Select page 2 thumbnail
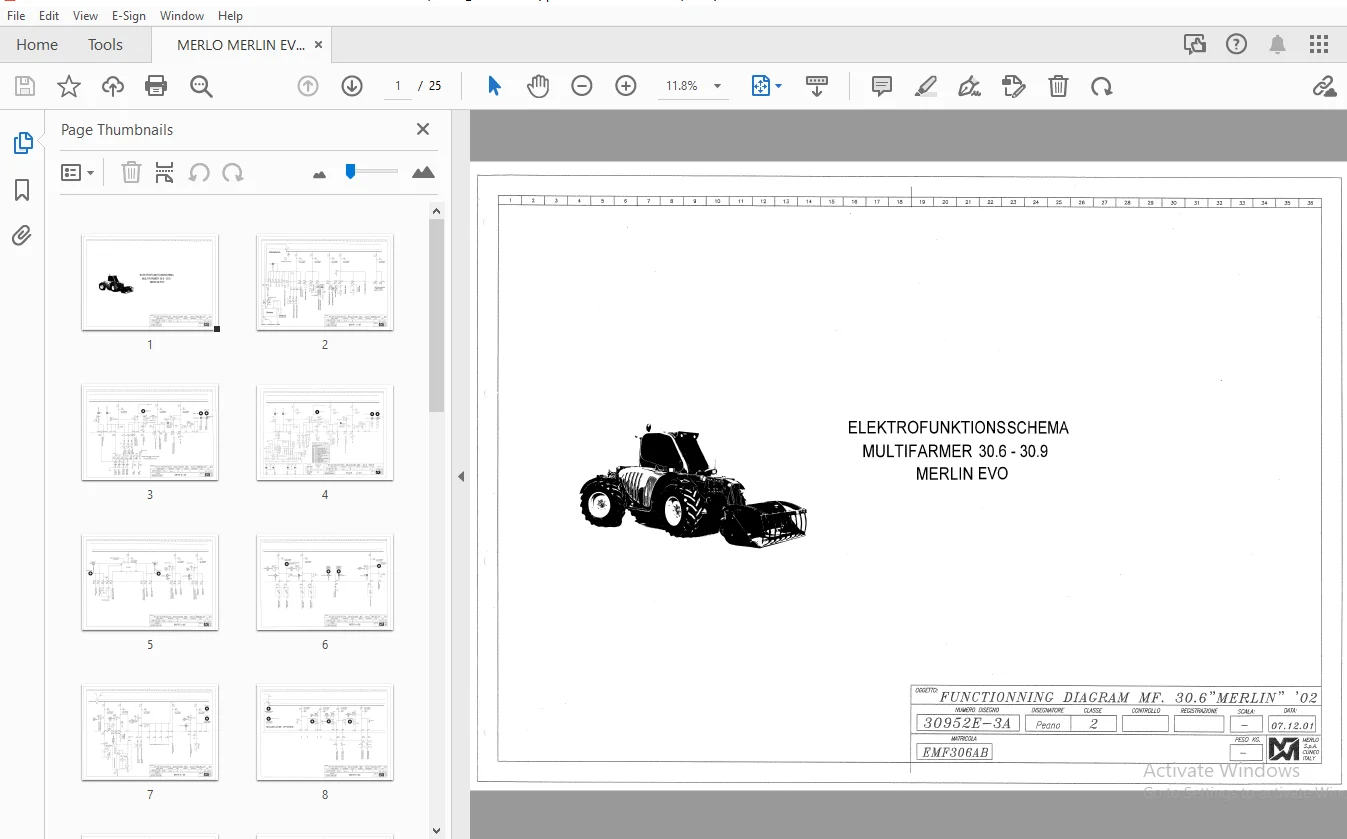The height and width of the screenshot is (839, 1347). click(x=325, y=283)
